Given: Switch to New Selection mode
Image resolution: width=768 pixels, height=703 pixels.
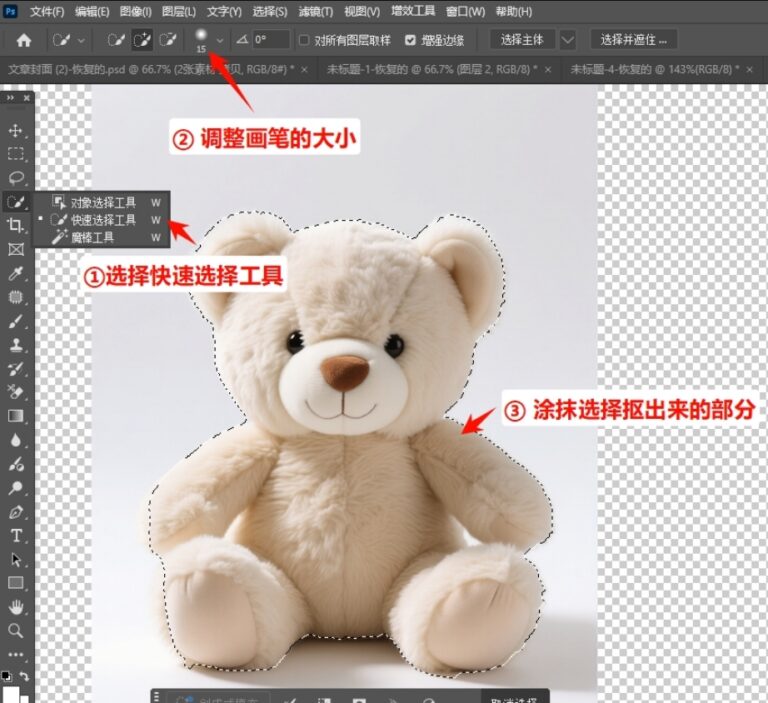Looking at the screenshot, I should [116, 40].
